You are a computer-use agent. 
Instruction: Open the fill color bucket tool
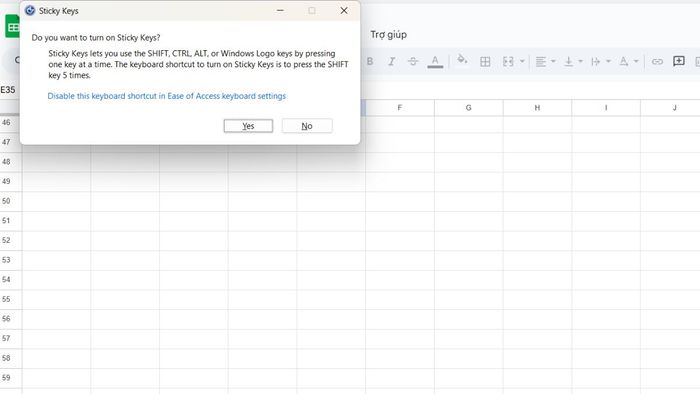(462, 60)
